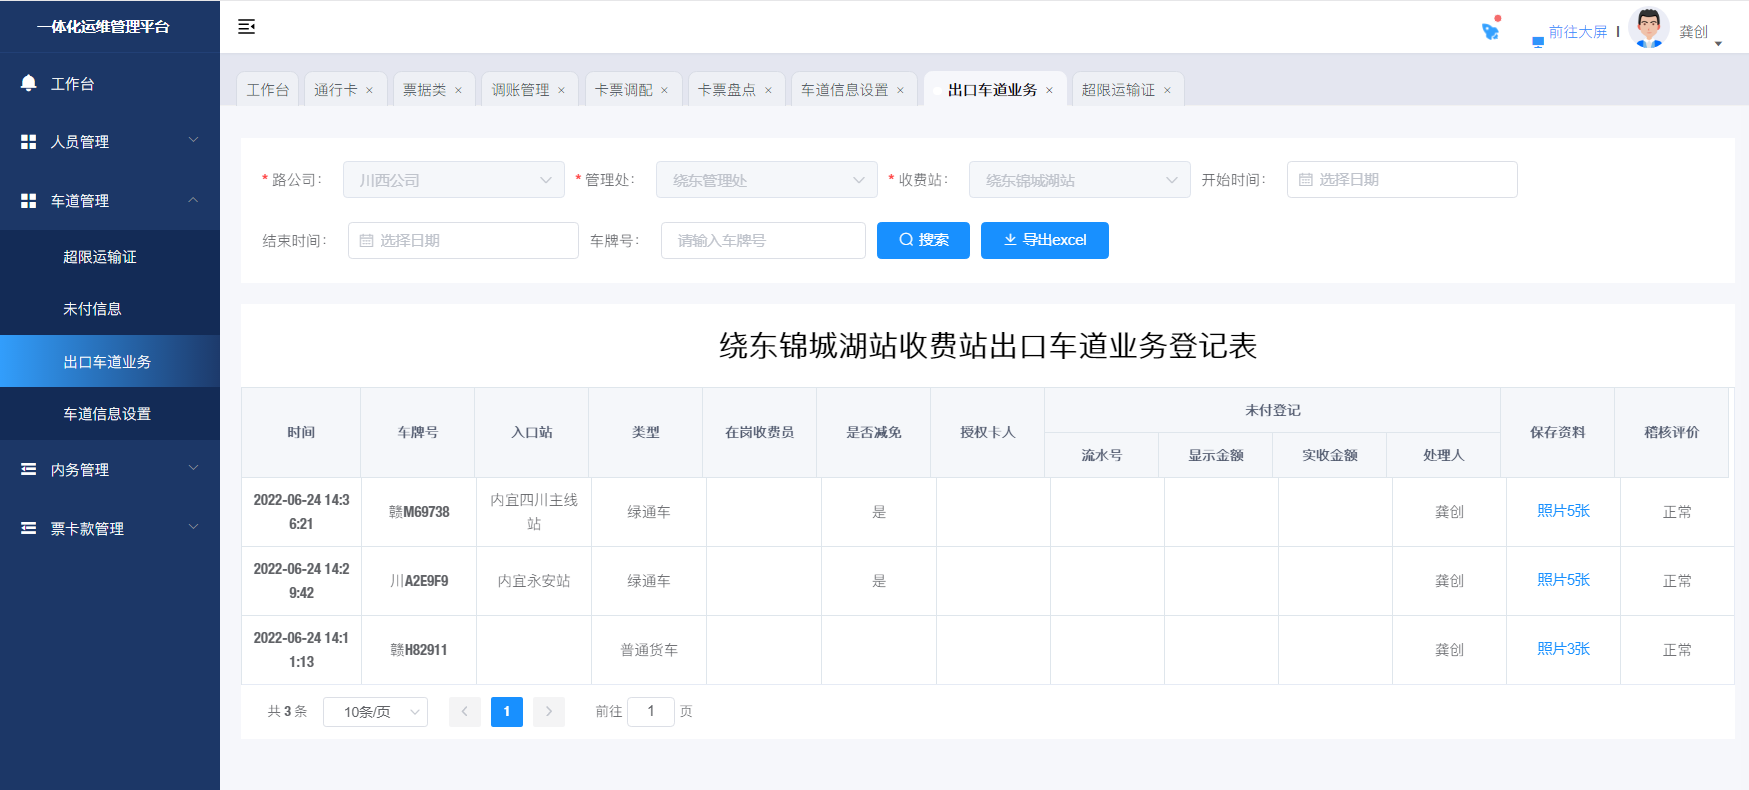Click the 人员管理 grid icon
This screenshot has height=790, width=1749.
pos(29,142)
